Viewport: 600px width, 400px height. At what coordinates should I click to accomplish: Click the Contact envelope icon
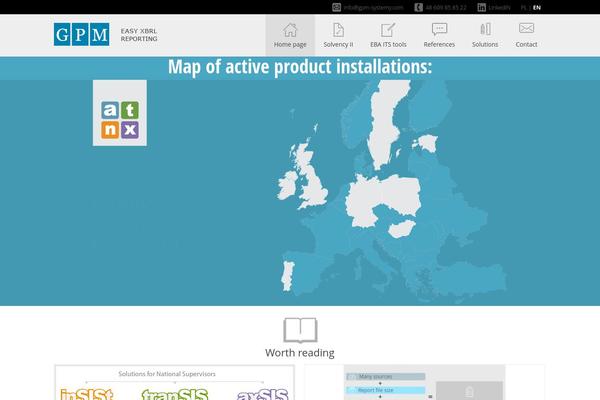point(526,28)
